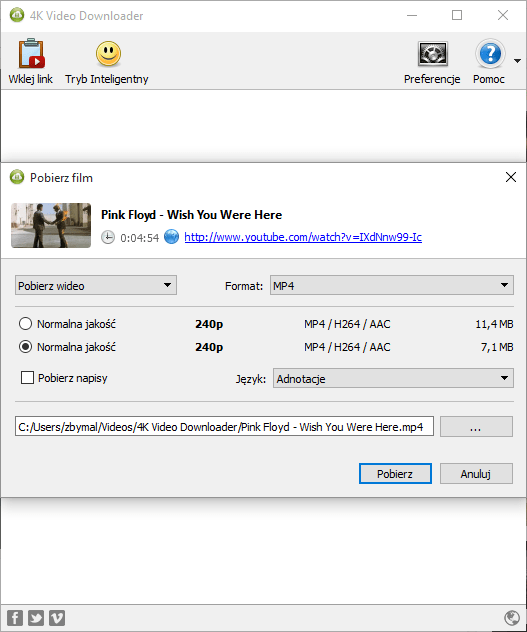The height and width of the screenshot is (632, 527).
Task: Click the 11,4 MB size value
Action: (494, 324)
